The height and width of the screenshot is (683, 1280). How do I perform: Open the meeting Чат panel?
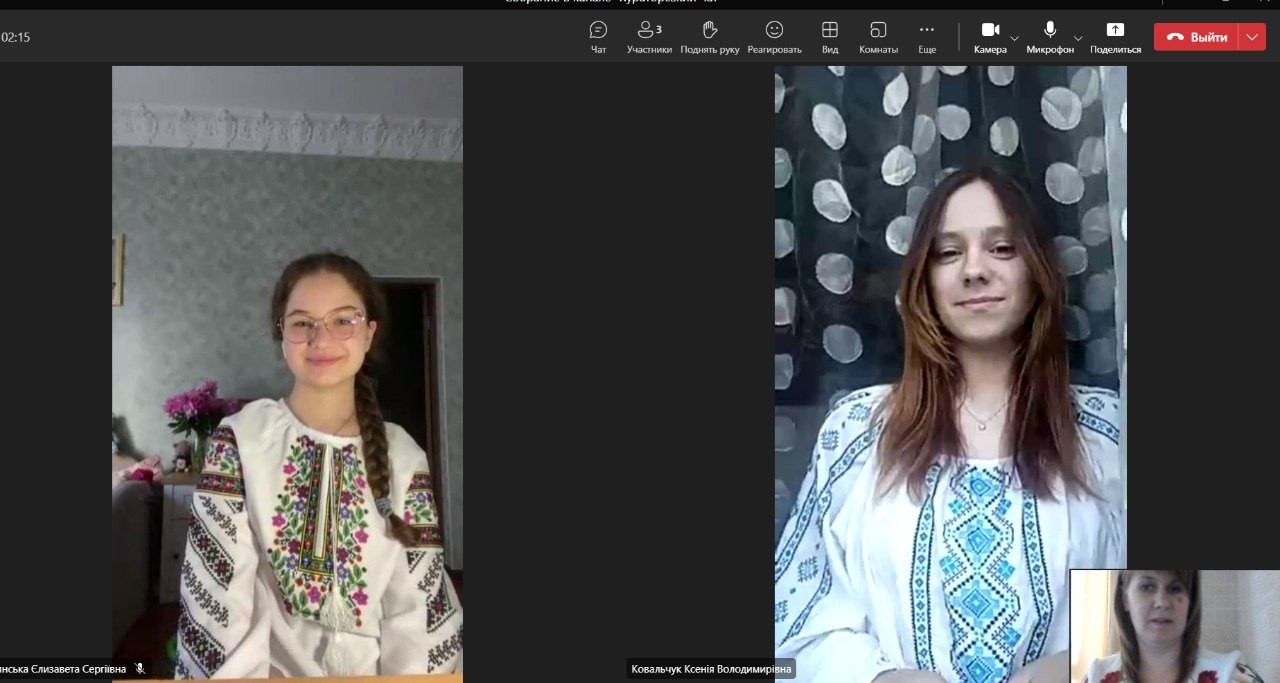point(598,36)
